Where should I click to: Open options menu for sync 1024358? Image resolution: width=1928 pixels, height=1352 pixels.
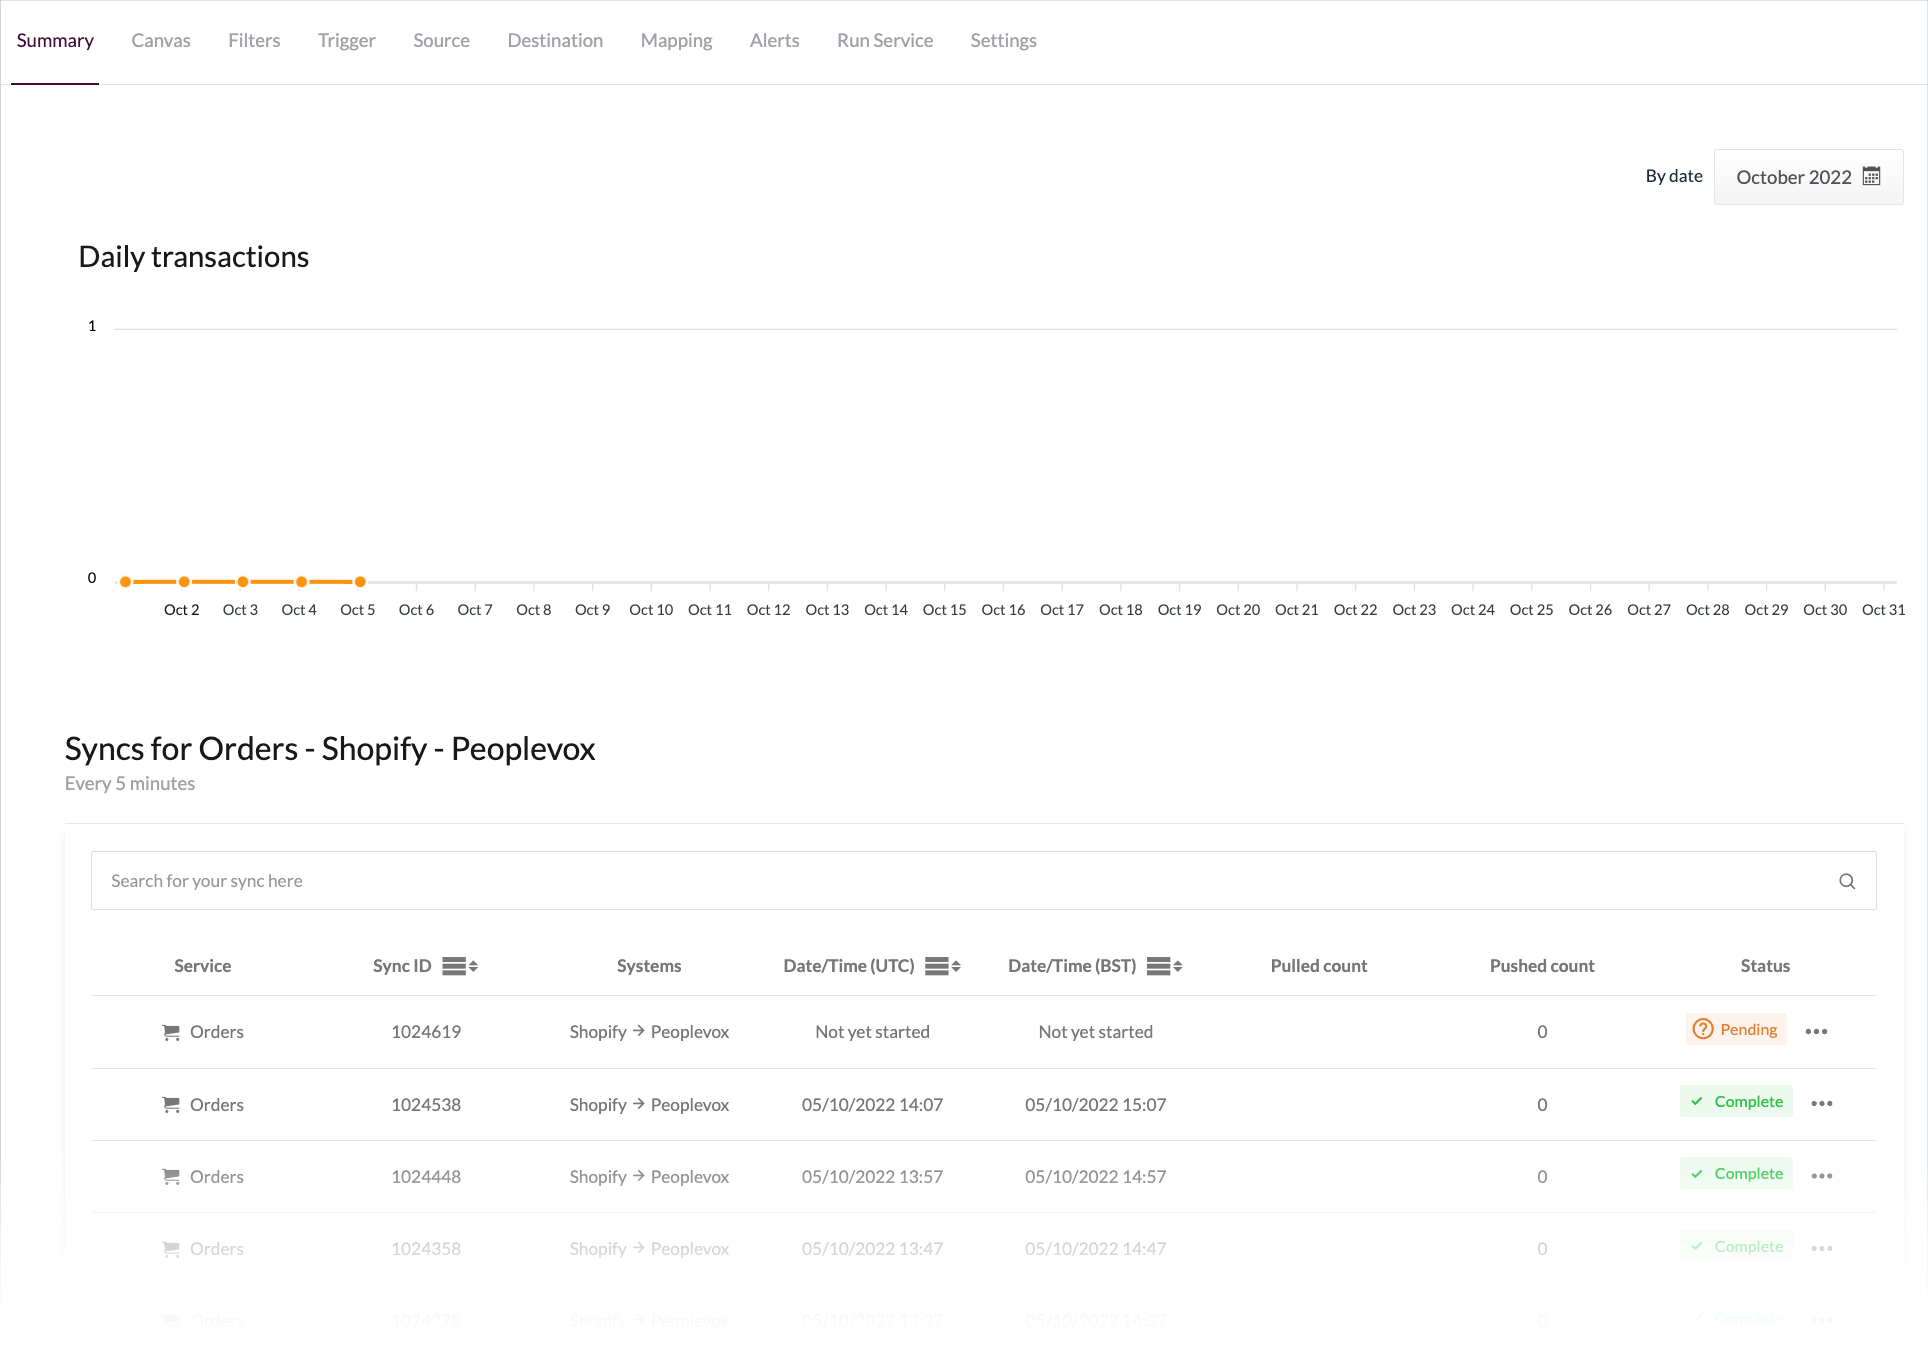tap(1821, 1248)
